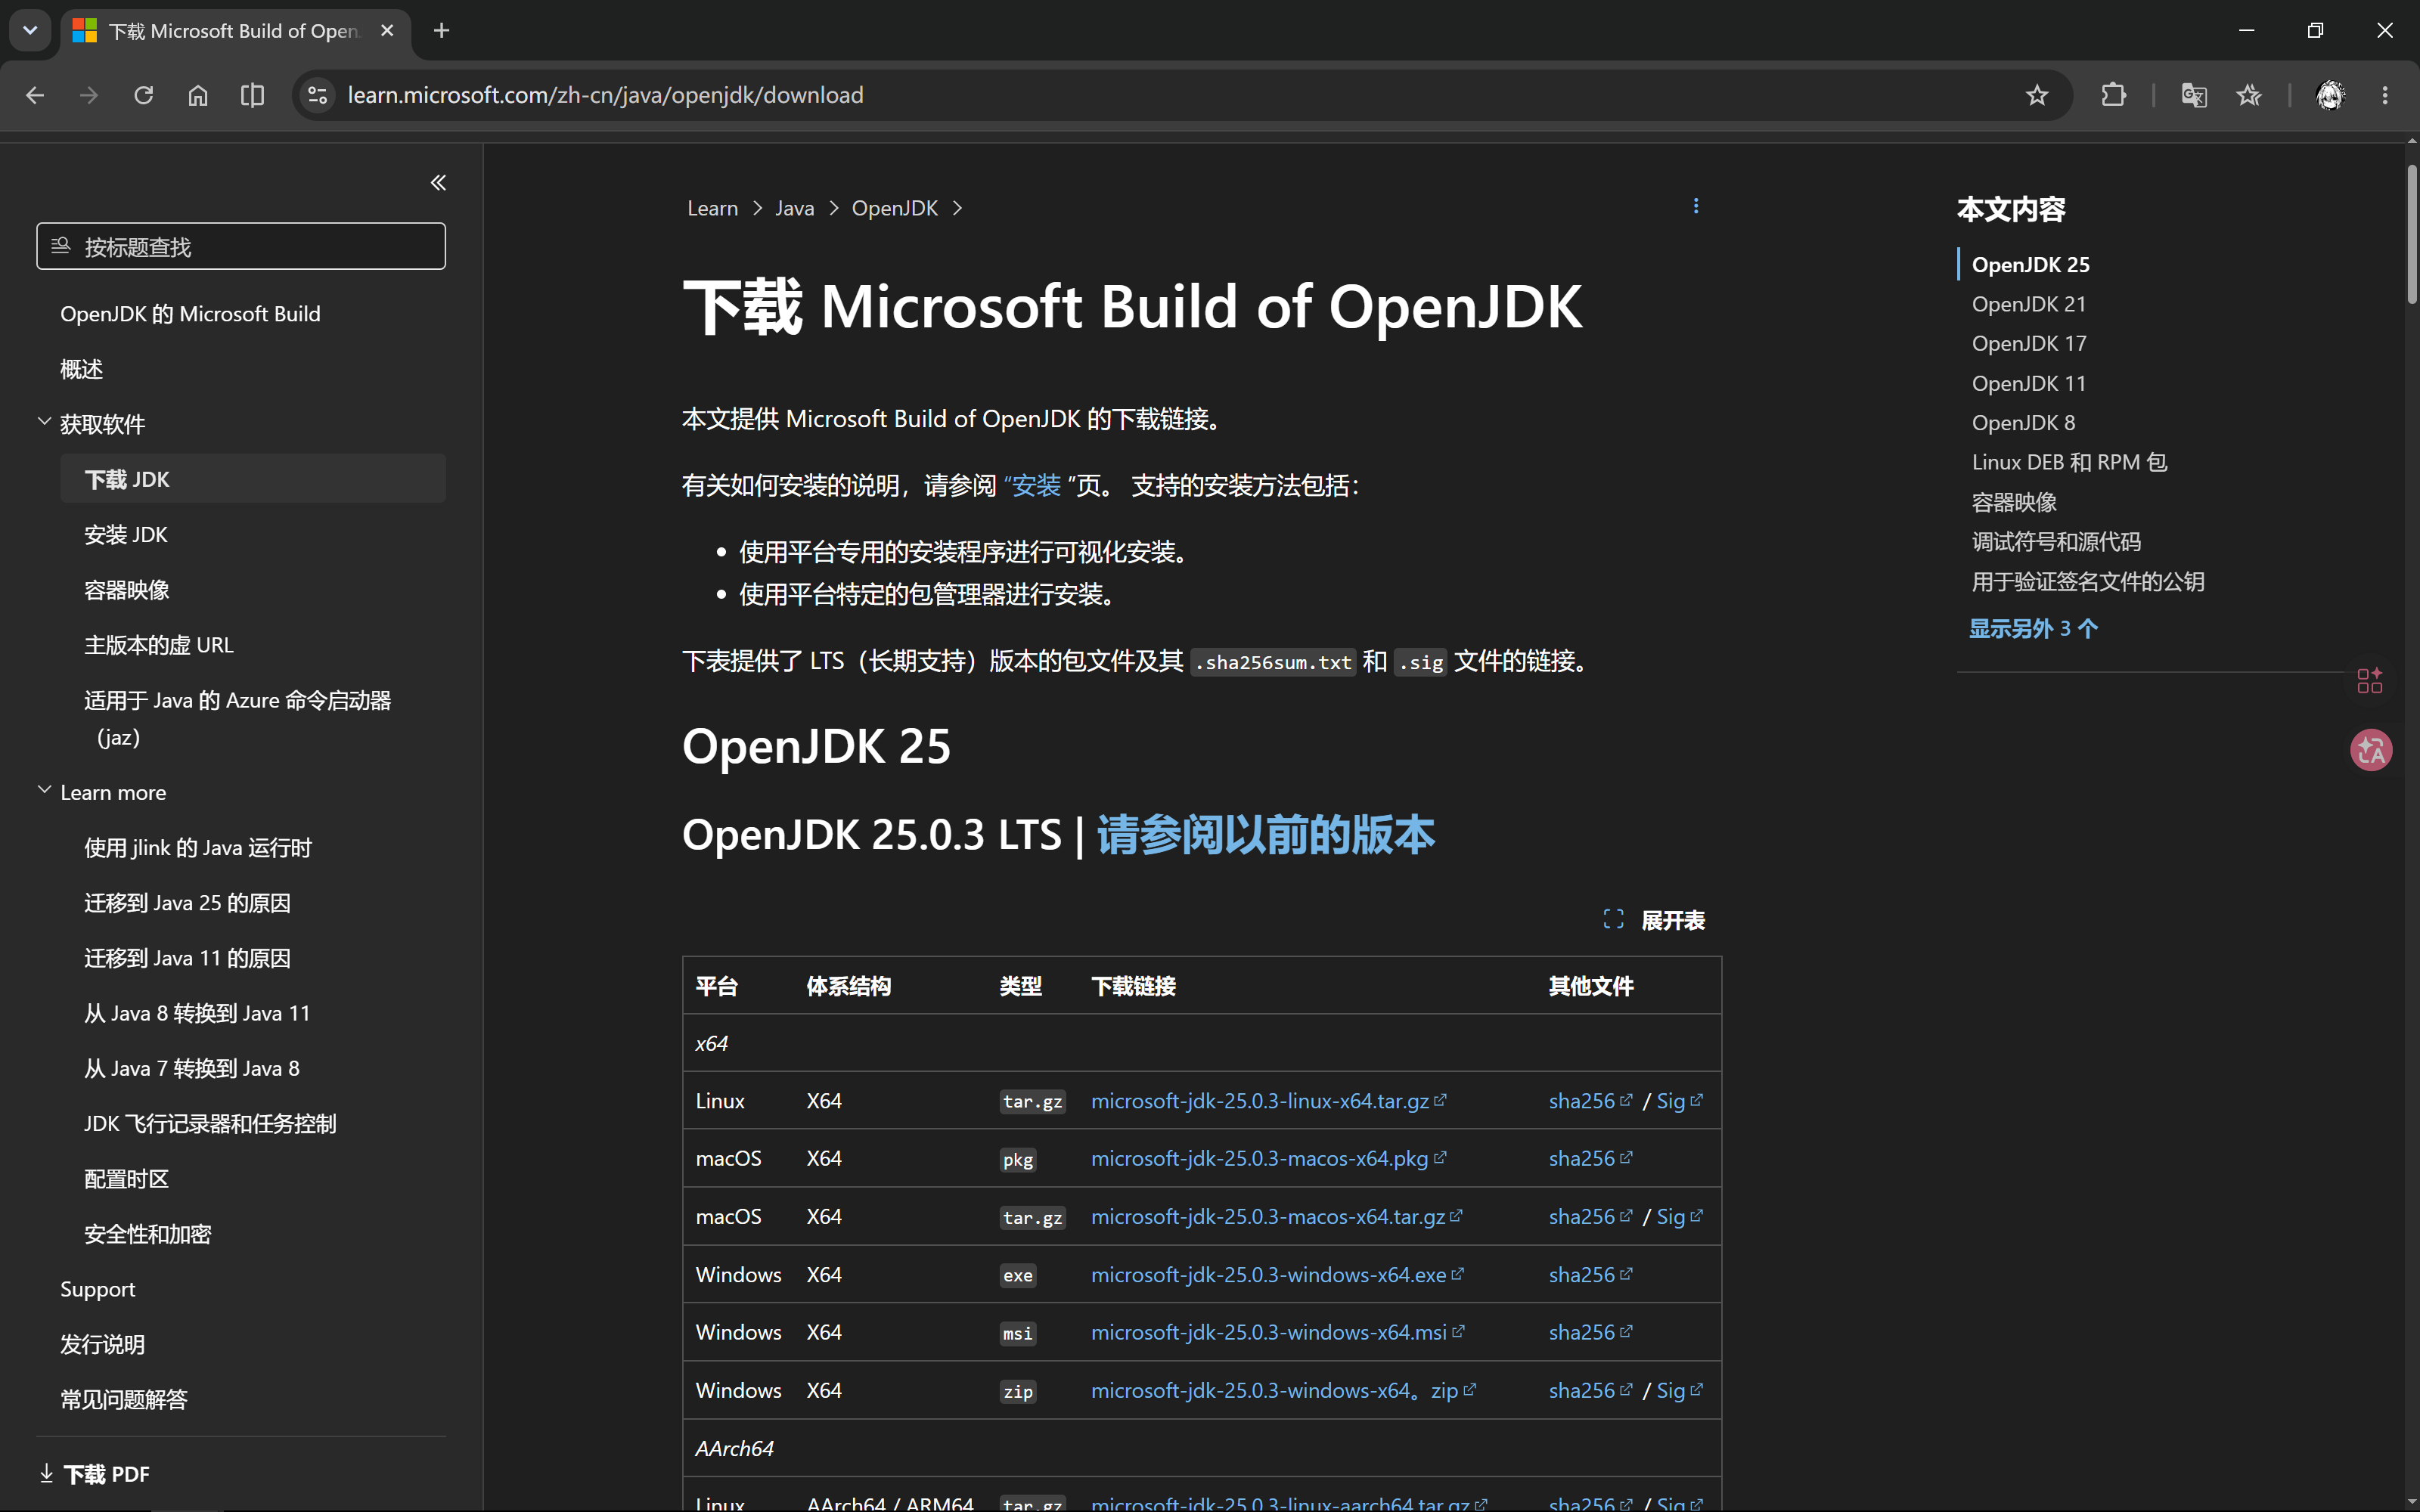Open the 概述 navigation item
The image size is (2420, 1512).
tap(81, 369)
